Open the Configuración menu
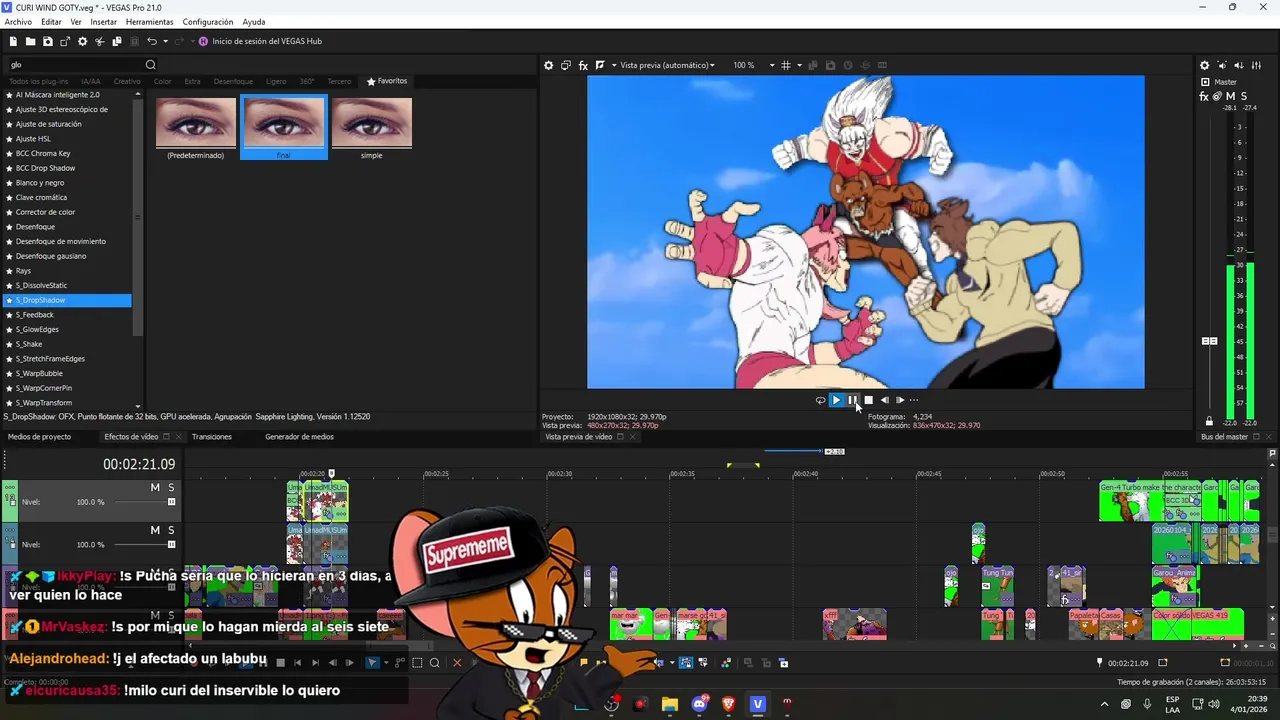 [x=208, y=22]
